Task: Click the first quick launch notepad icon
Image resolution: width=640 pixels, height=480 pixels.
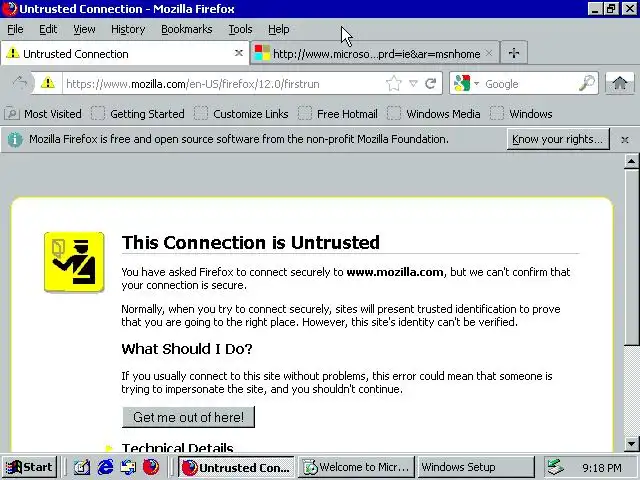Action: click(82, 467)
